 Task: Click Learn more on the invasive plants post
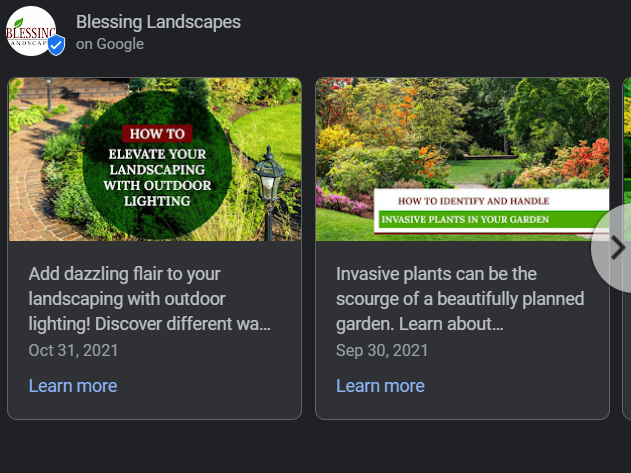point(380,386)
